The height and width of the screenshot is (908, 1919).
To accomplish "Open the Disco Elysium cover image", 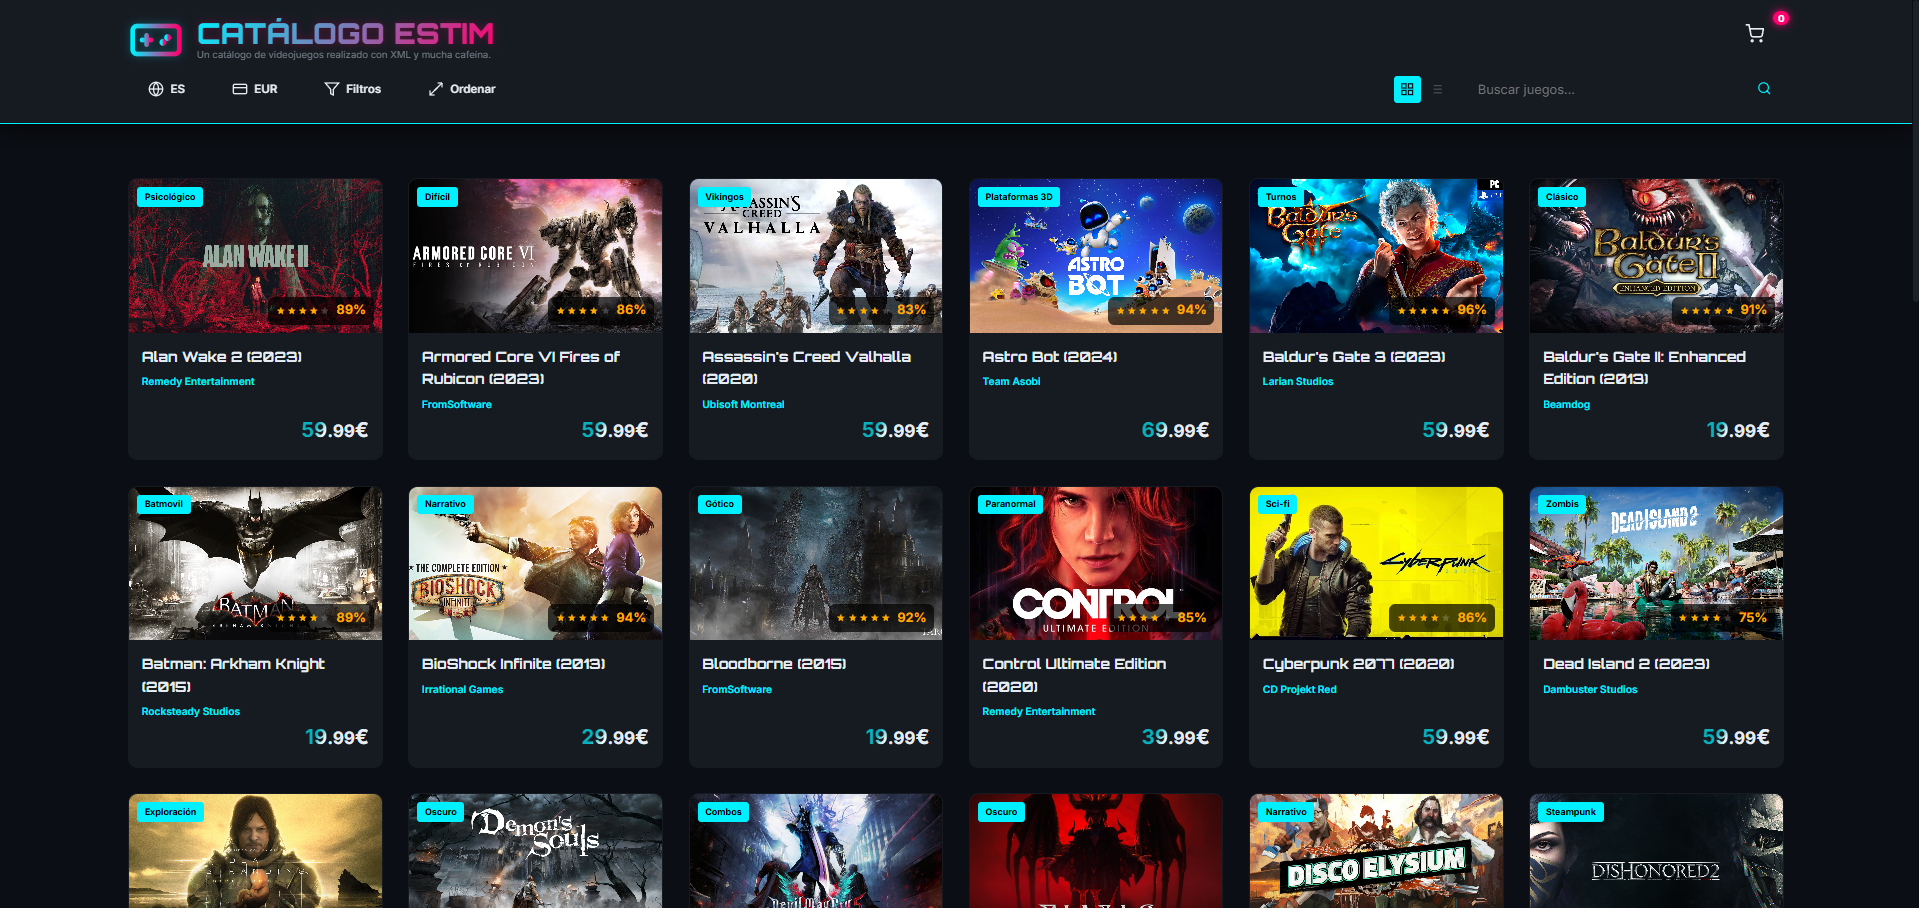I will pos(1376,851).
